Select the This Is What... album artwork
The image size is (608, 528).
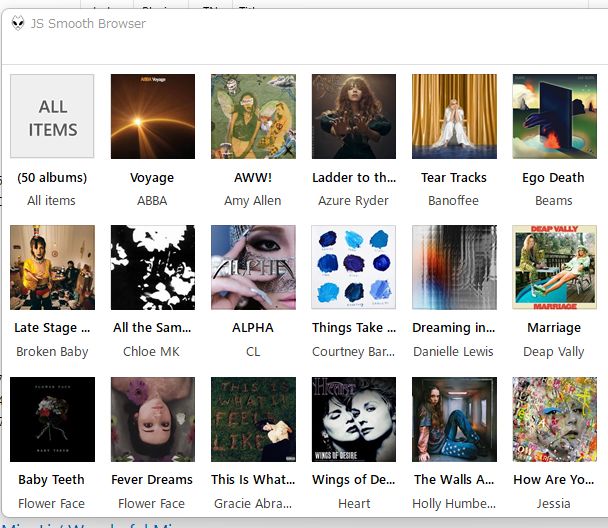pos(253,419)
